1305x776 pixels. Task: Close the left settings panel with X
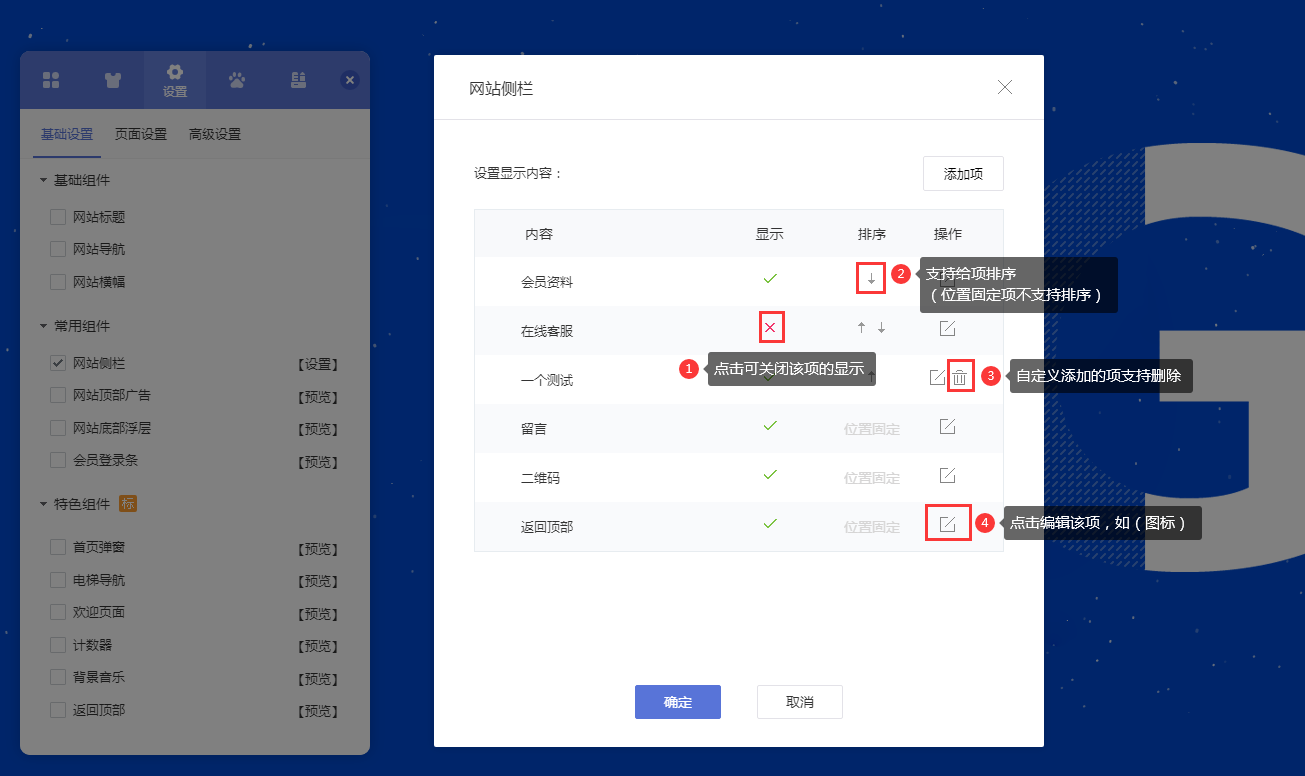pyautogui.click(x=349, y=80)
